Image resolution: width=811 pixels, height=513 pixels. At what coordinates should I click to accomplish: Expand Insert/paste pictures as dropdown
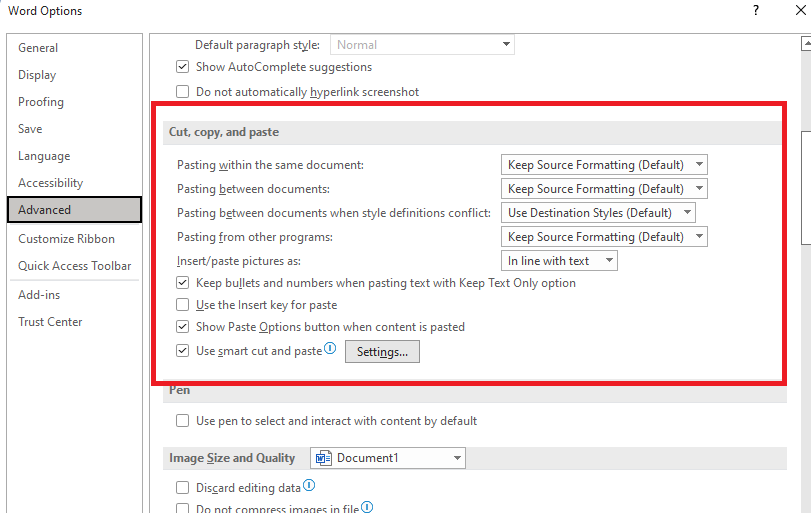pyautogui.click(x=559, y=261)
